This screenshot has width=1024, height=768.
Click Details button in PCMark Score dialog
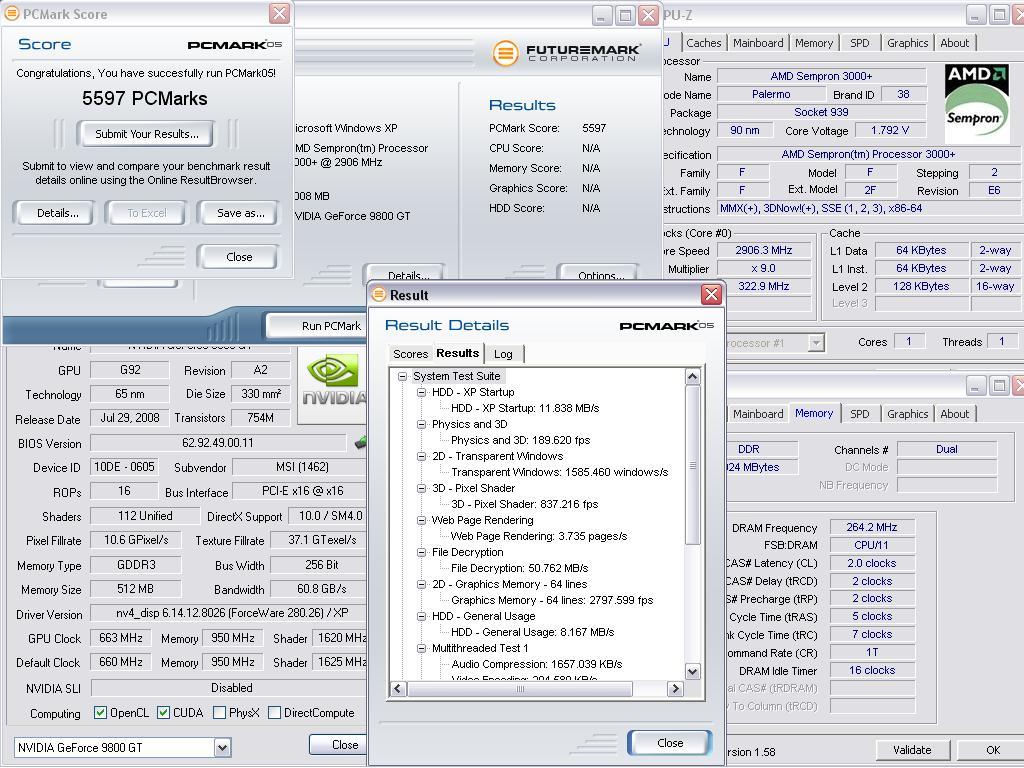coord(57,213)
